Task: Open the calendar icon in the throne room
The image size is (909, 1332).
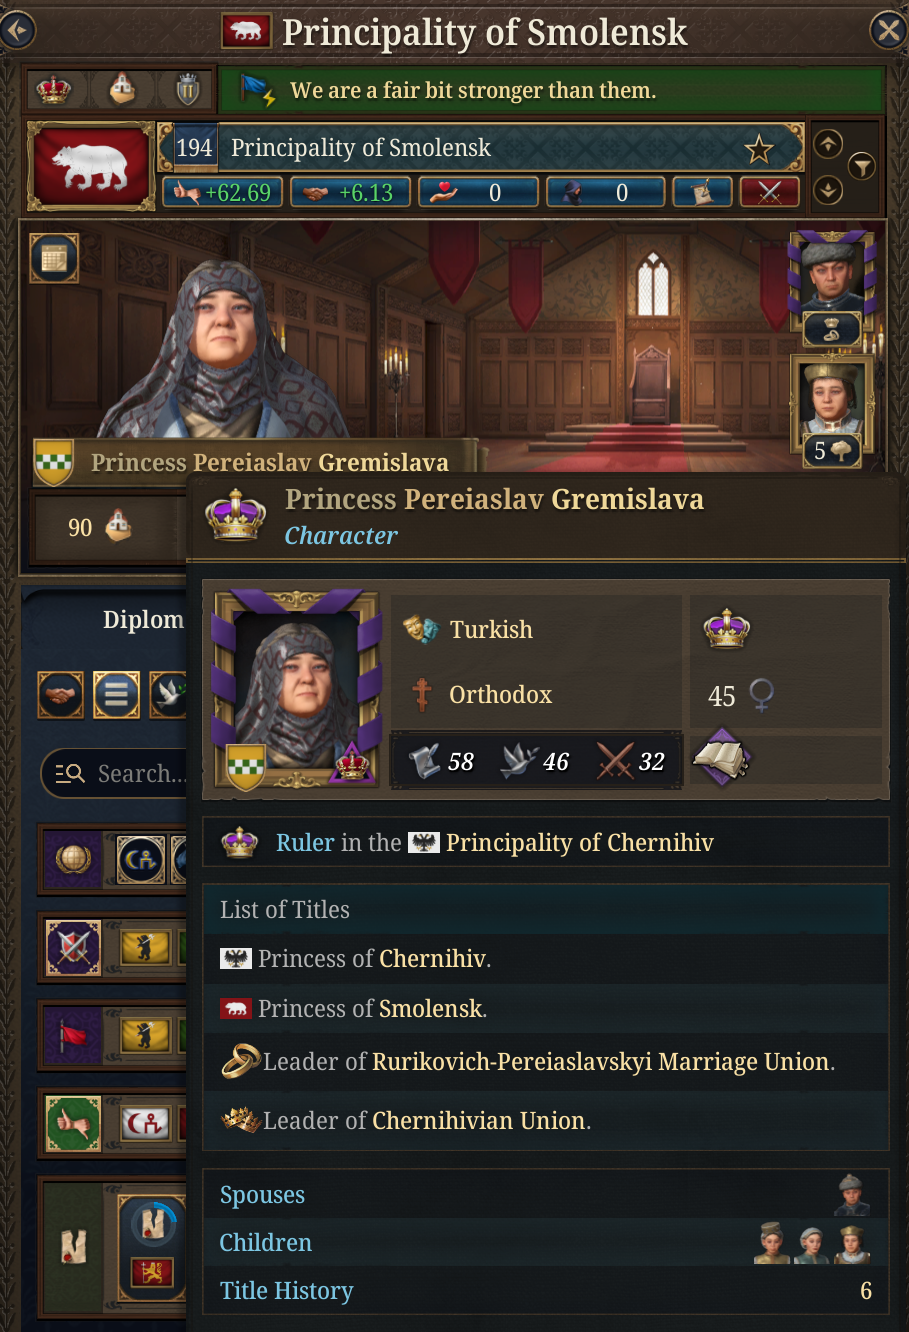Action: tap(54, 258)
